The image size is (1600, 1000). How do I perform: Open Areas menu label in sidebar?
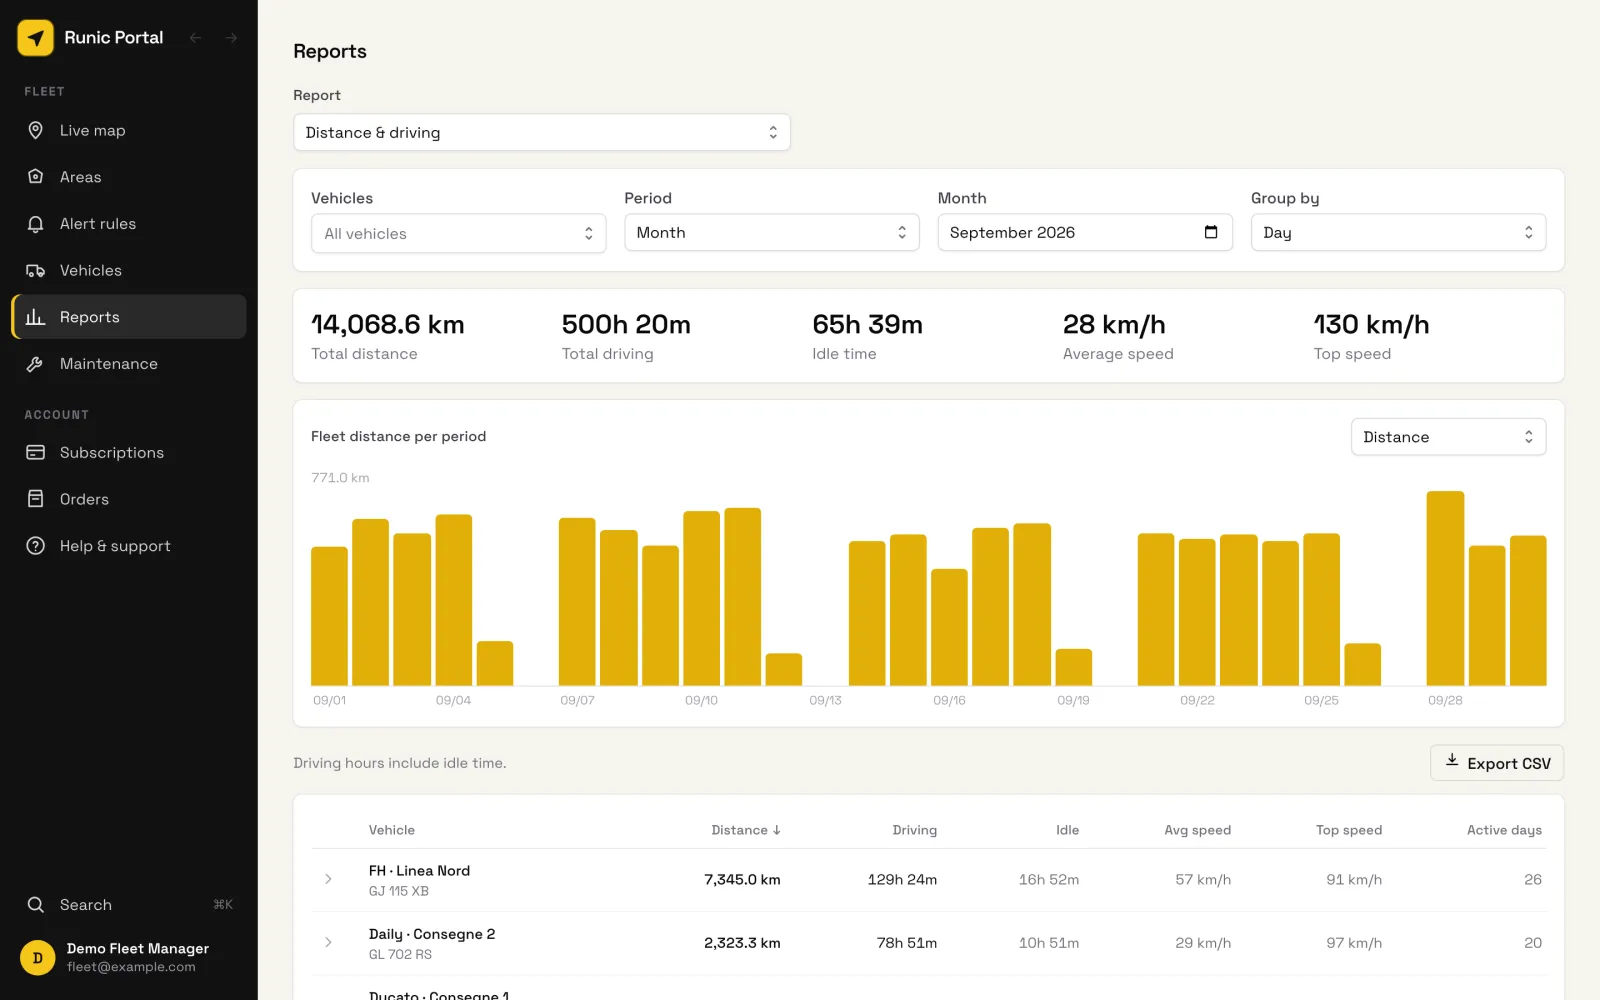[81, 177]
